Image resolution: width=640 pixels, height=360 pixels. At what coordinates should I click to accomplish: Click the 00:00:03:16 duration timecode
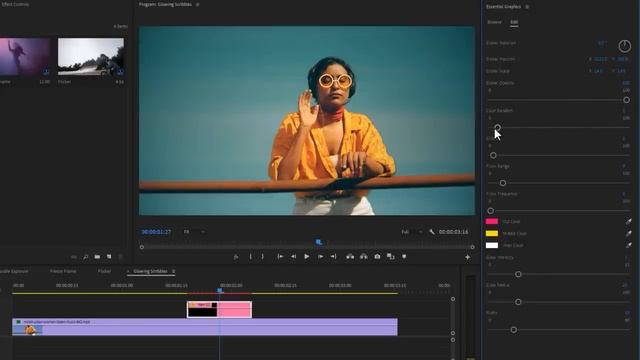tap(453, 232)
